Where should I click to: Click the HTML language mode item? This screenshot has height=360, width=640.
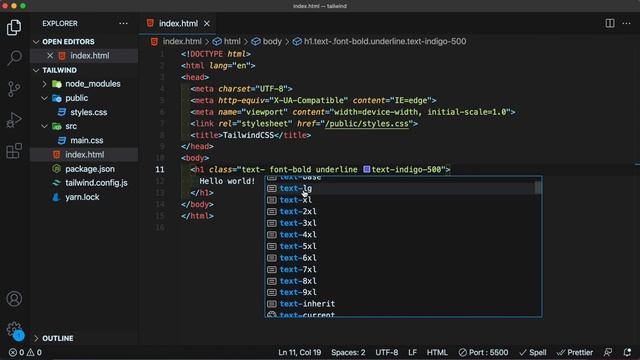pos(437,352)
